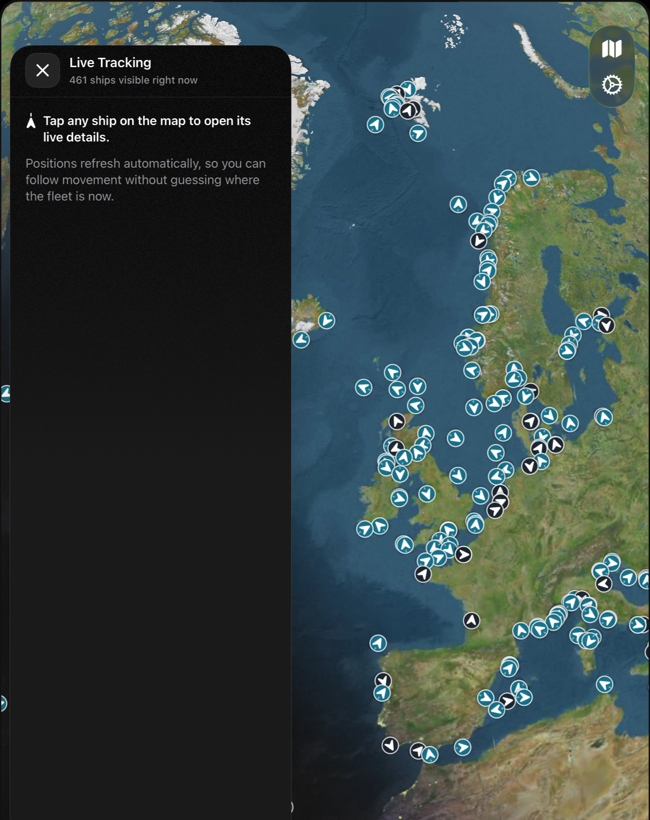The image size is (650, 820).
Task: Open the settings gear on the map
Action: point(611,84)
